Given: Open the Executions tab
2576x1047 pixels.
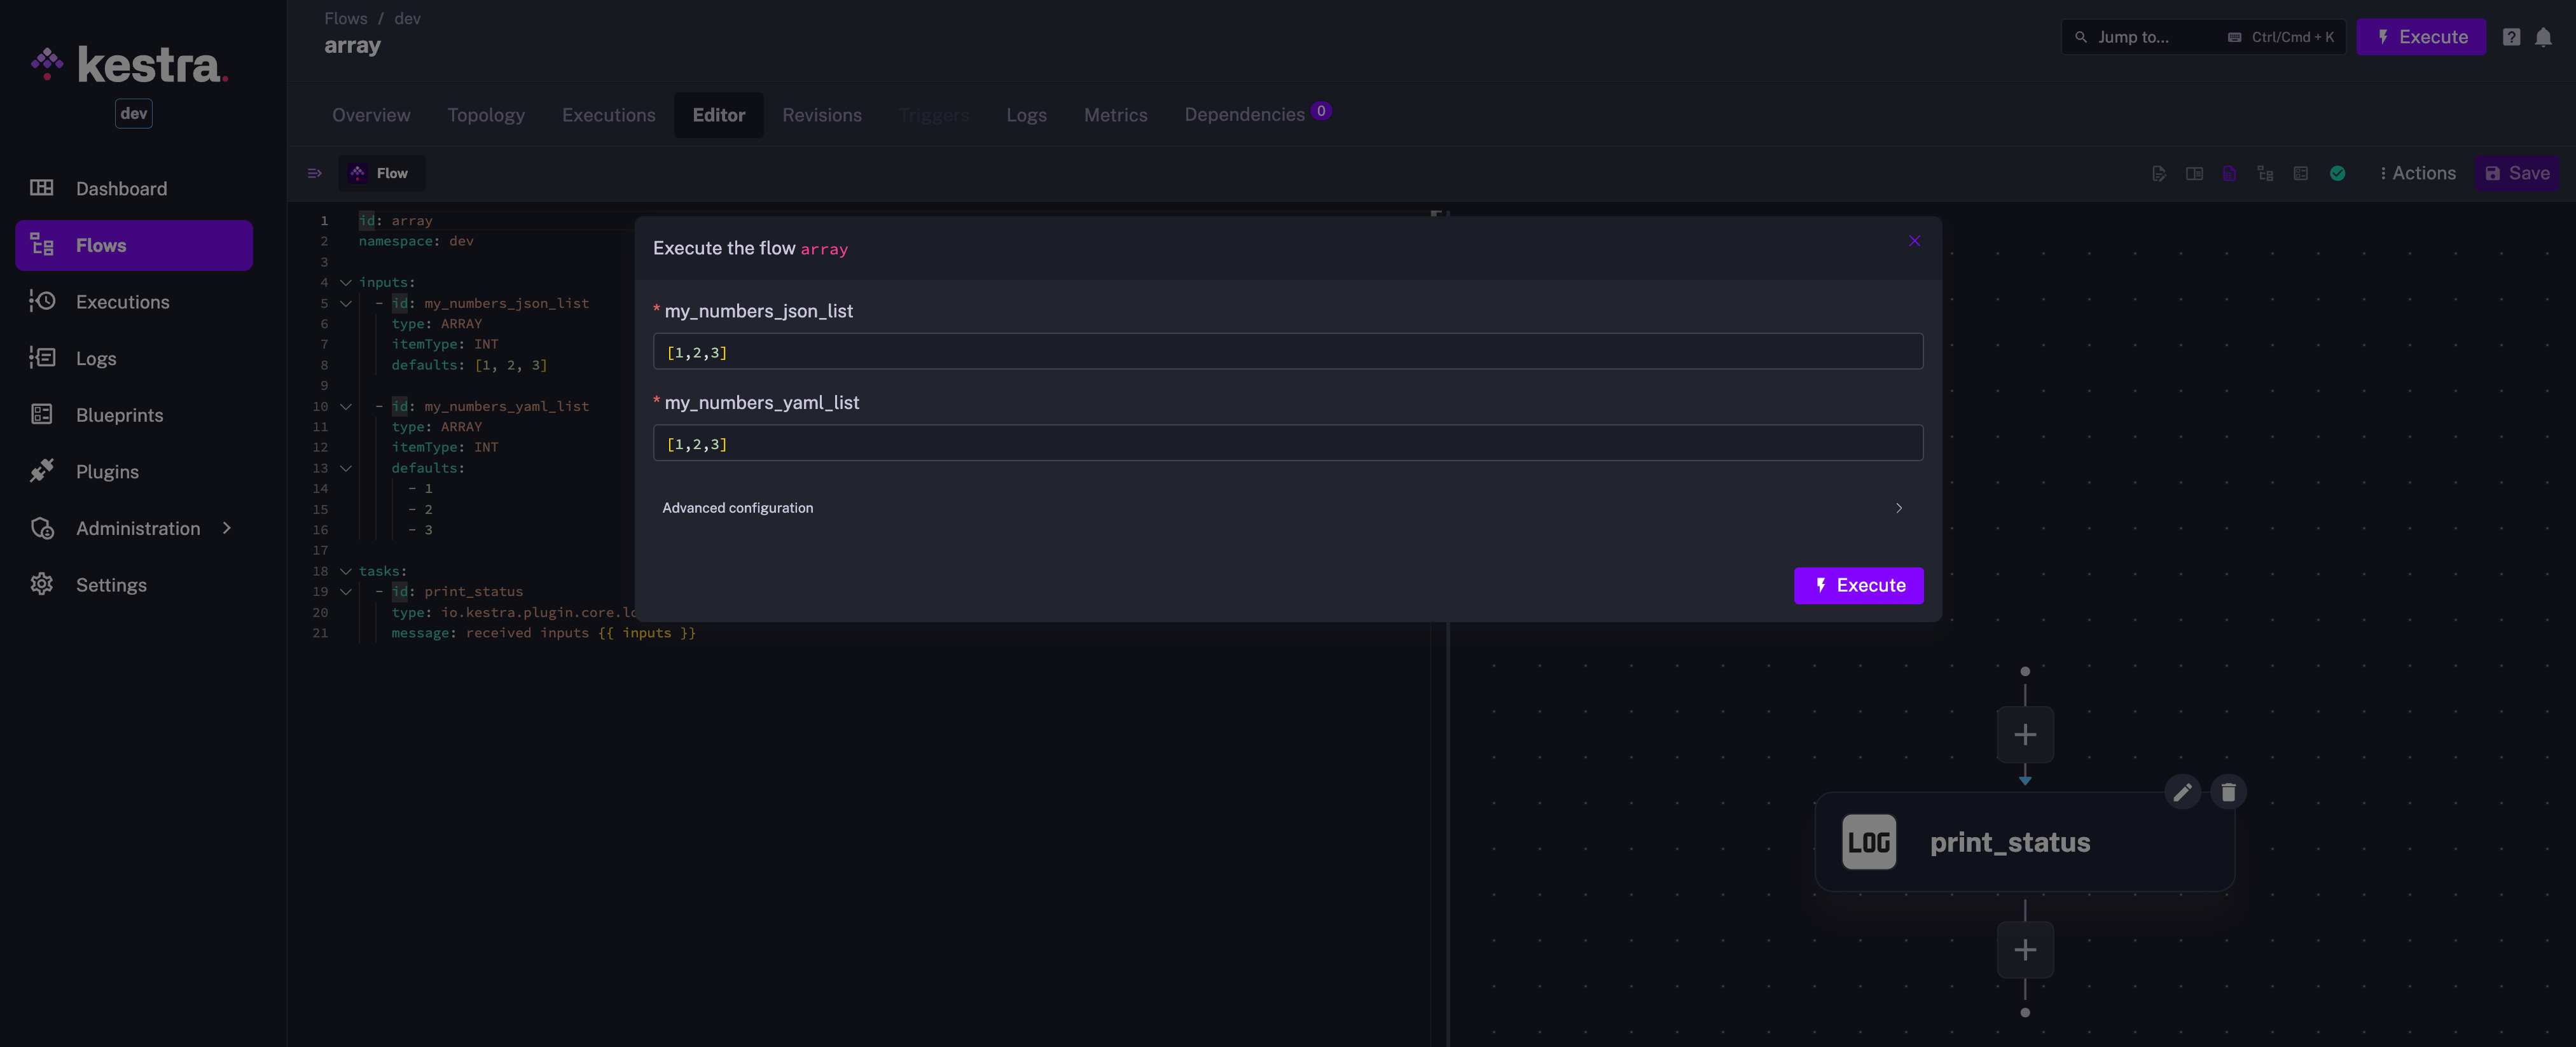Looking at the screenshot, I should (608, 115).
